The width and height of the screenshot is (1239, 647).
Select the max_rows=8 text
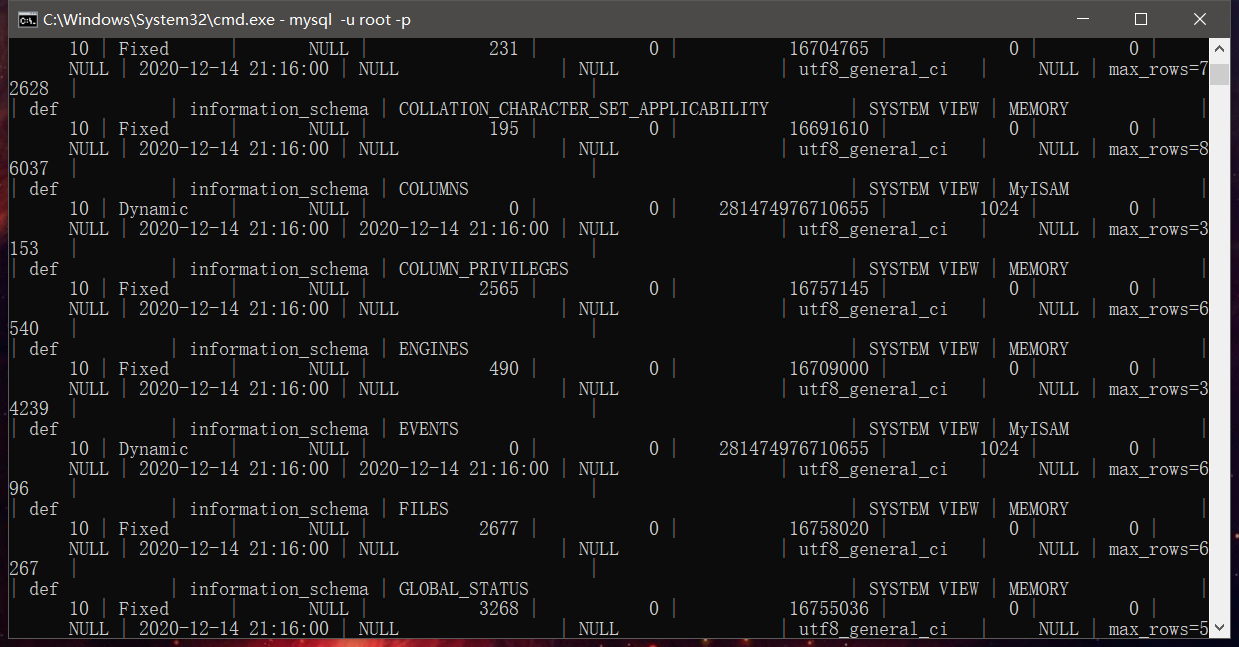pyautogui.click(x=1159, y=149)
